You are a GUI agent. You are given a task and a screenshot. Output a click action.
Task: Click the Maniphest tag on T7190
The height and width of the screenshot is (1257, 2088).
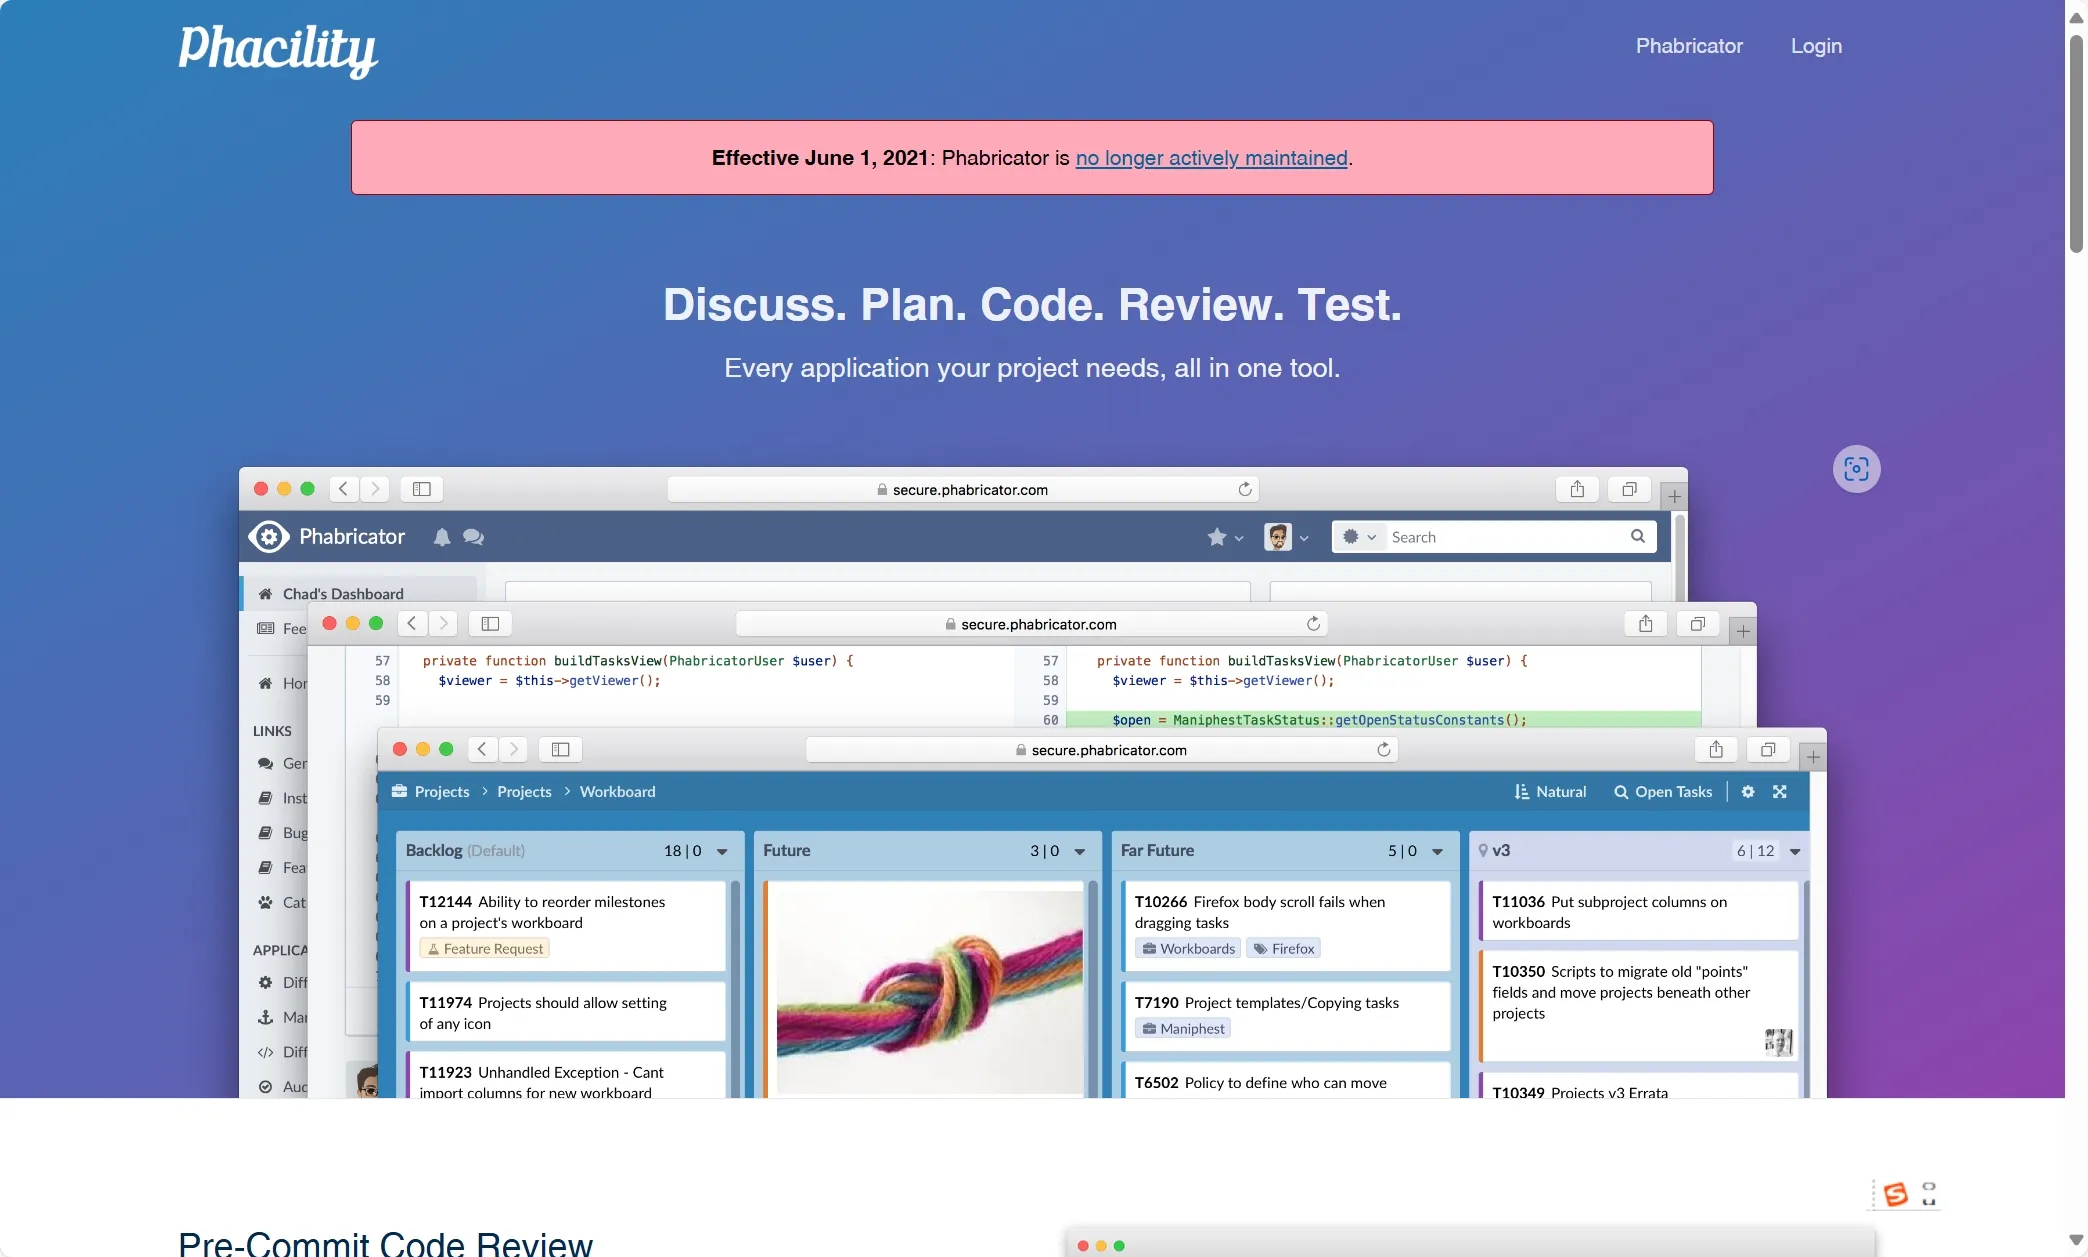[x=1183, y=1029]
